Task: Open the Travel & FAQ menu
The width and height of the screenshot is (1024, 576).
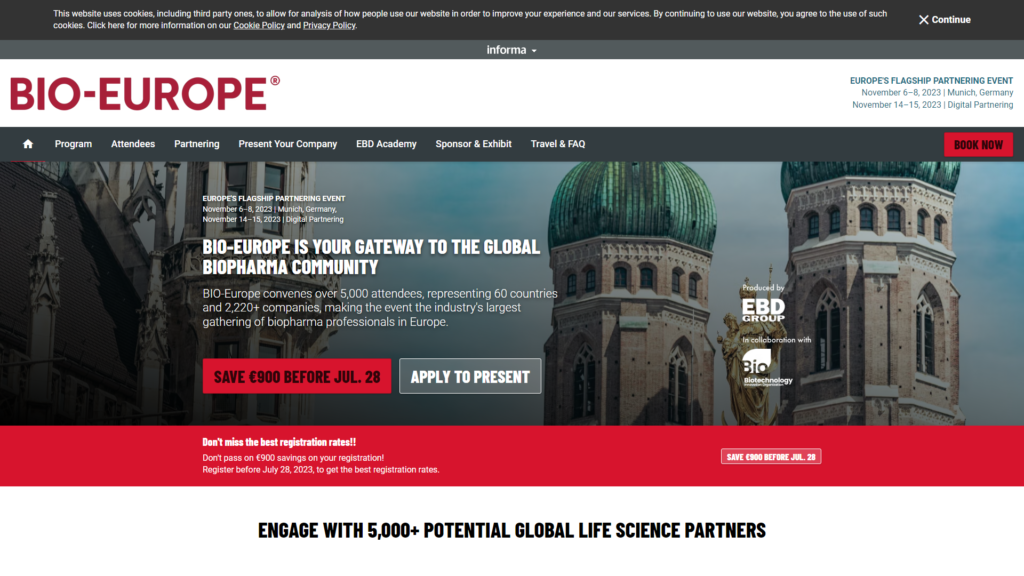Action: tap(558, 144)
